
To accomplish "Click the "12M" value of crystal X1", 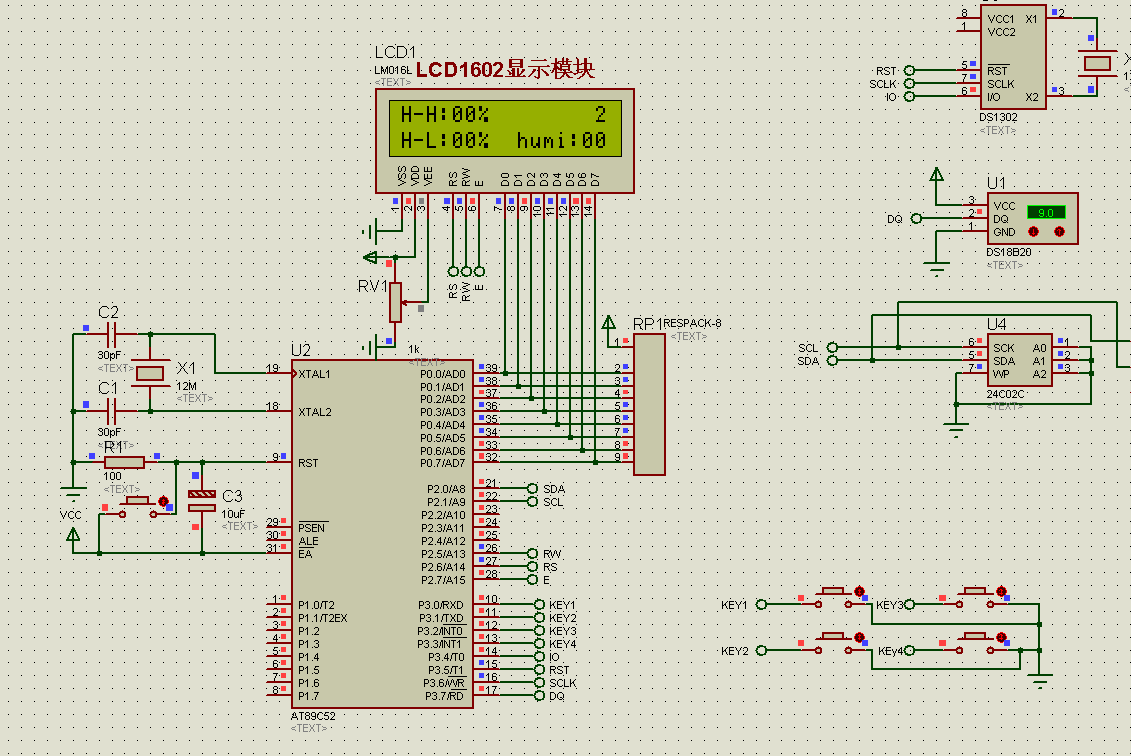I will tap(186, 386).
